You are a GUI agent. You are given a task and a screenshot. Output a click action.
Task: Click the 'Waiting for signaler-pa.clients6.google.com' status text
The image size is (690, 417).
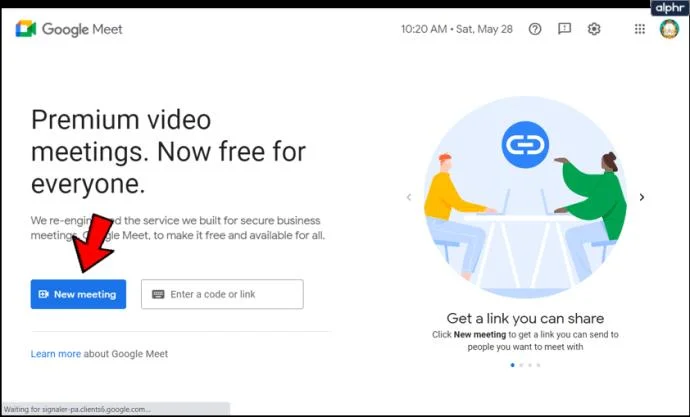(x=77, y=410)
